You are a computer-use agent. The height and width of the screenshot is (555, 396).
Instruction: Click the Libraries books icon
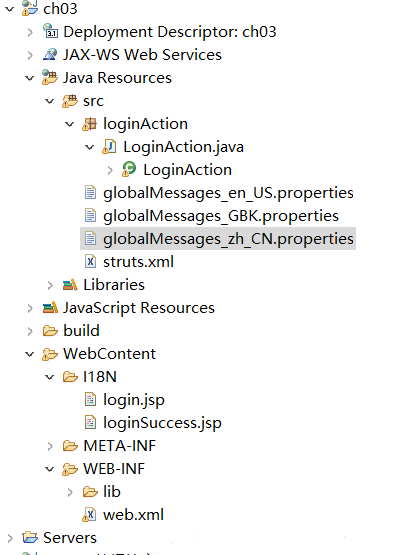coord(70,285)
